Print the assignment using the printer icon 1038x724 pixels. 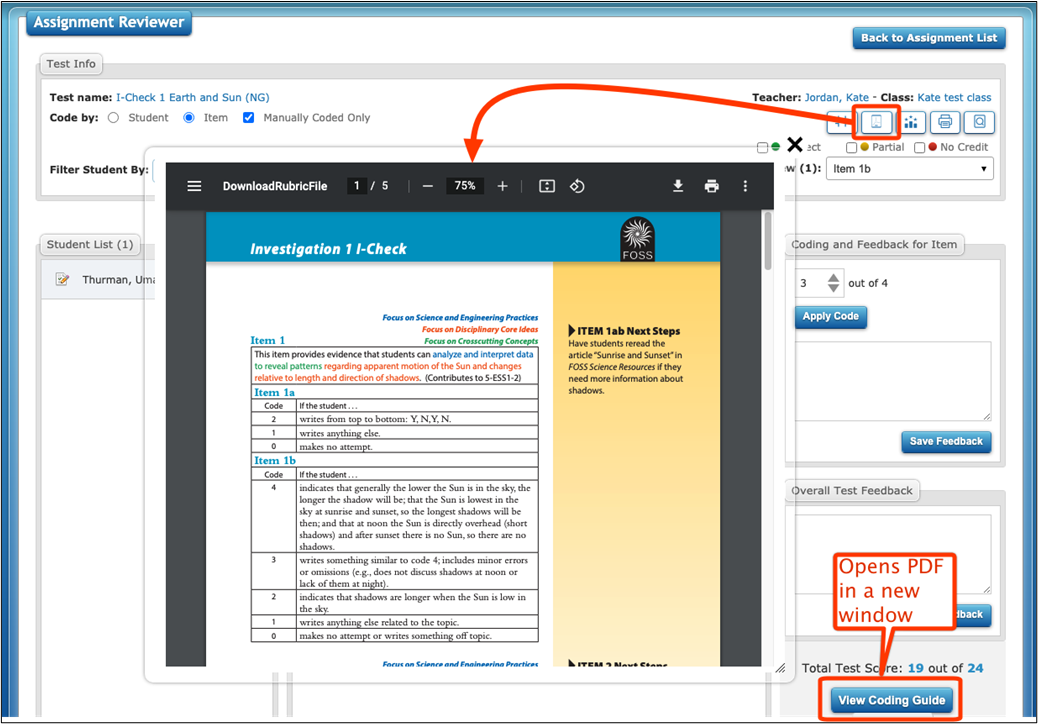tap(946, 122)
